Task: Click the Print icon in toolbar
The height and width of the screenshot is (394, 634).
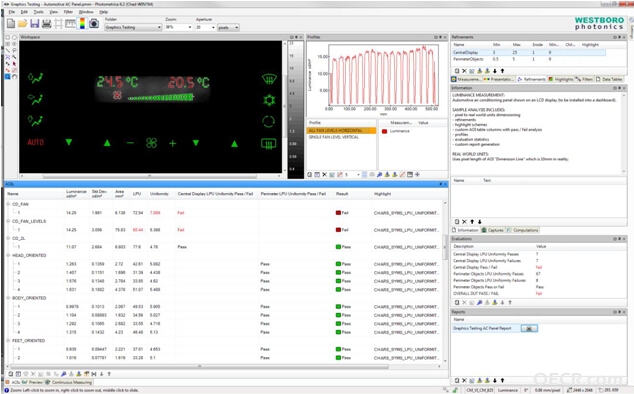Action: click(x=46, y=24)
